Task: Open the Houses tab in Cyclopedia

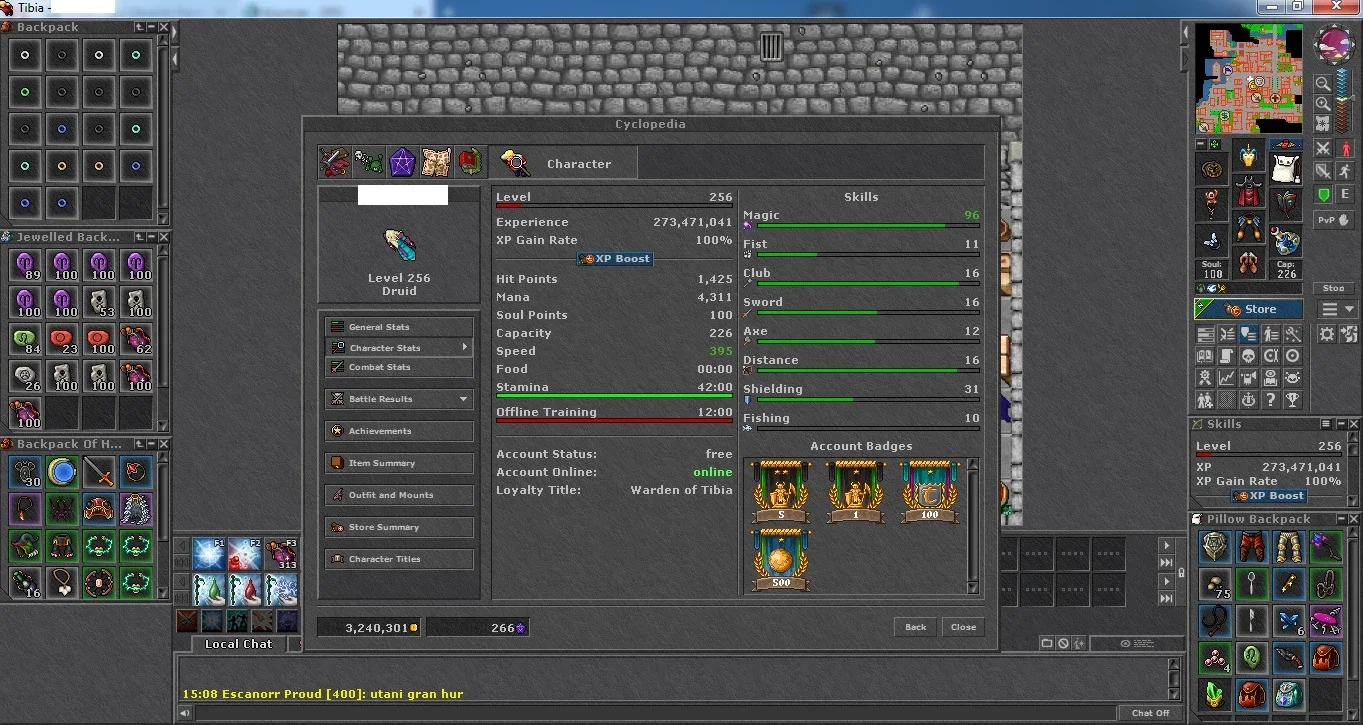Action: coord(470,162)
